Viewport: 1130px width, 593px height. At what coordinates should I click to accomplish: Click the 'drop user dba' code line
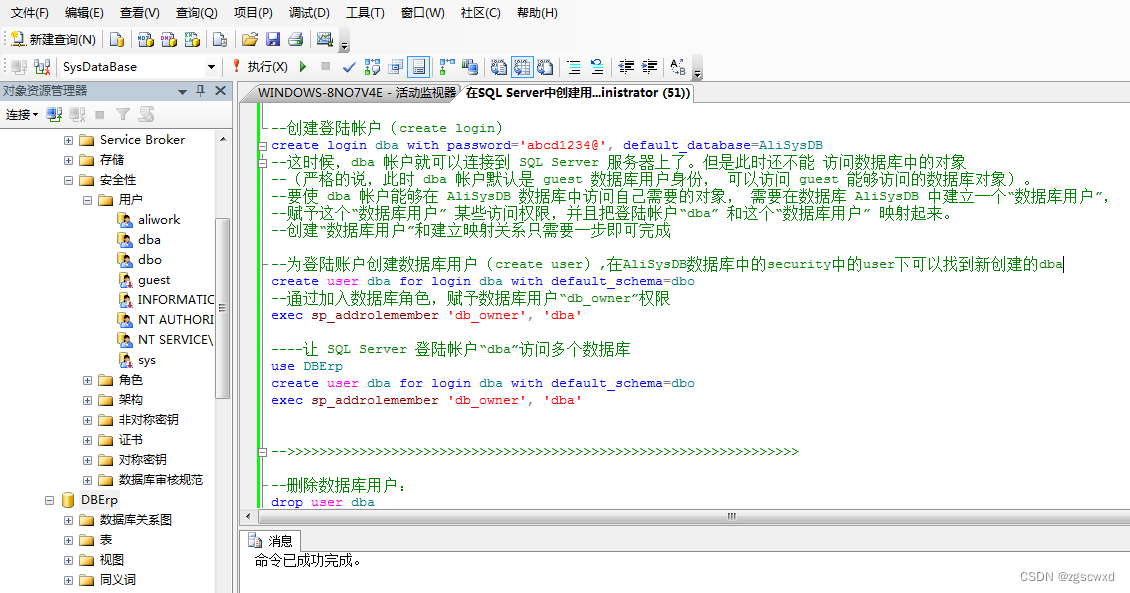pyautogui.click(x=323, y=502)
